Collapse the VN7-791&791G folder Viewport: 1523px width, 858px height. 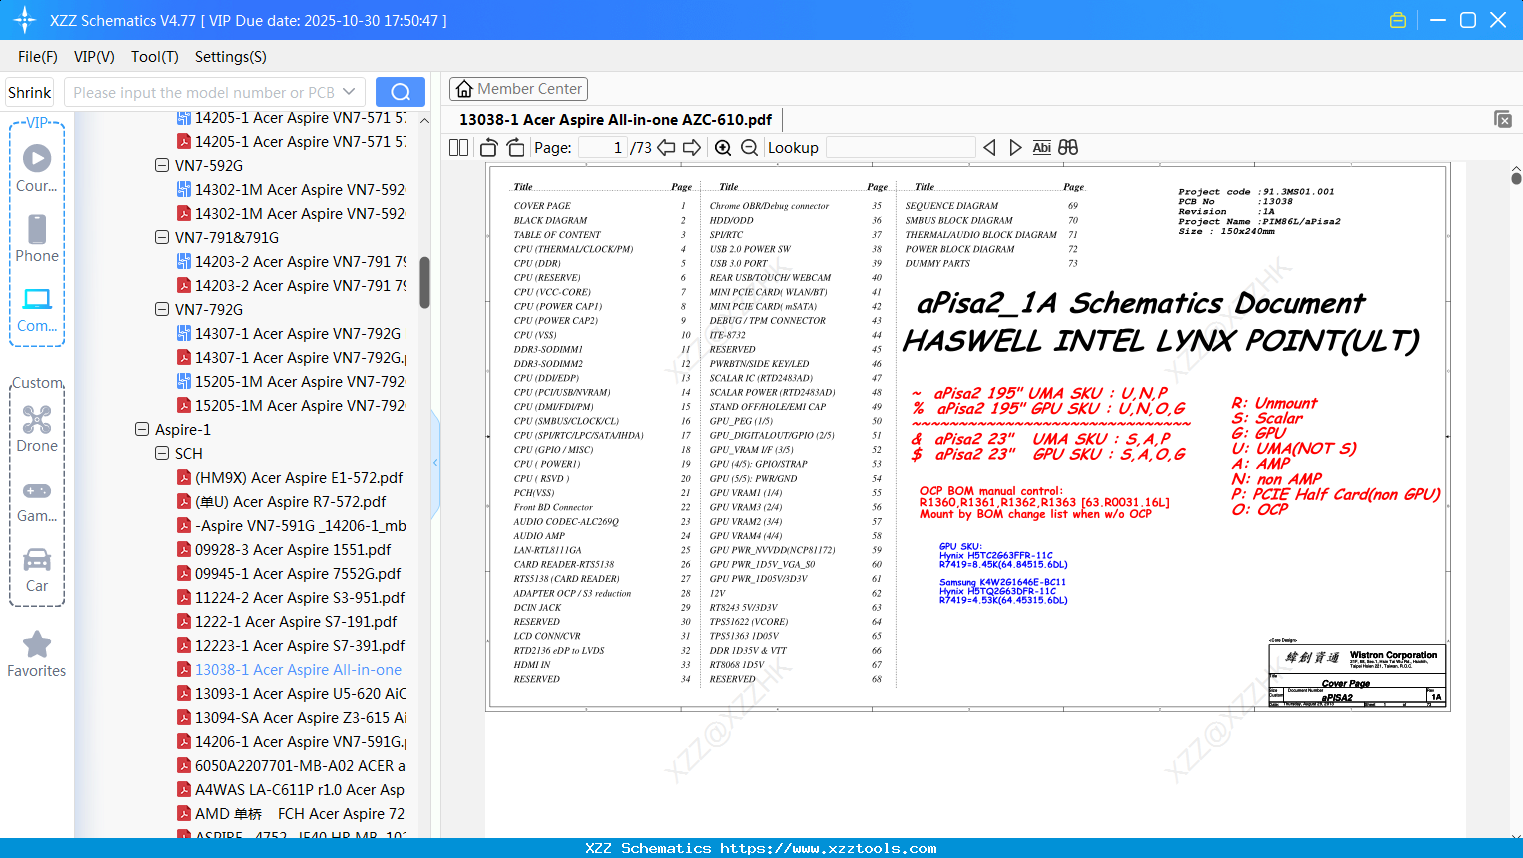(162, 237)
